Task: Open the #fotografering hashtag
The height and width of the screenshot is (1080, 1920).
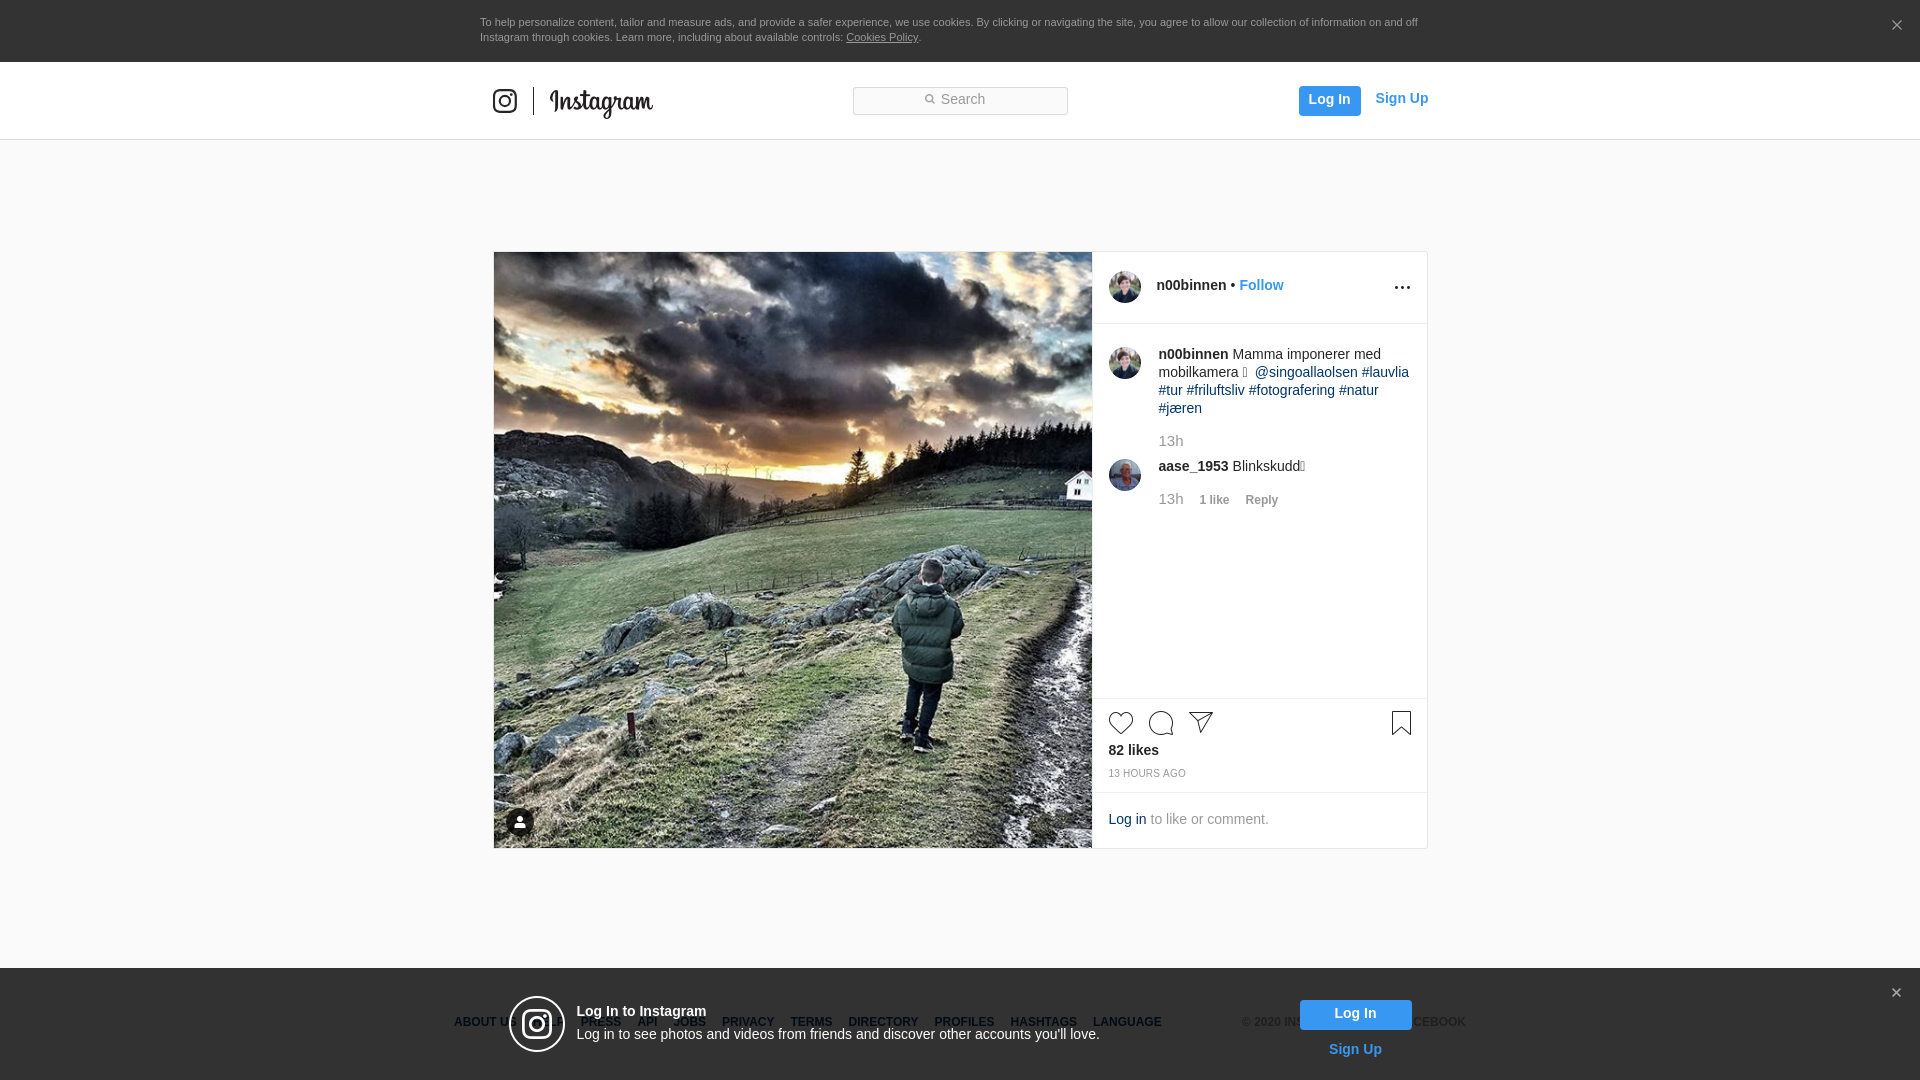Action: (1291, 390)
